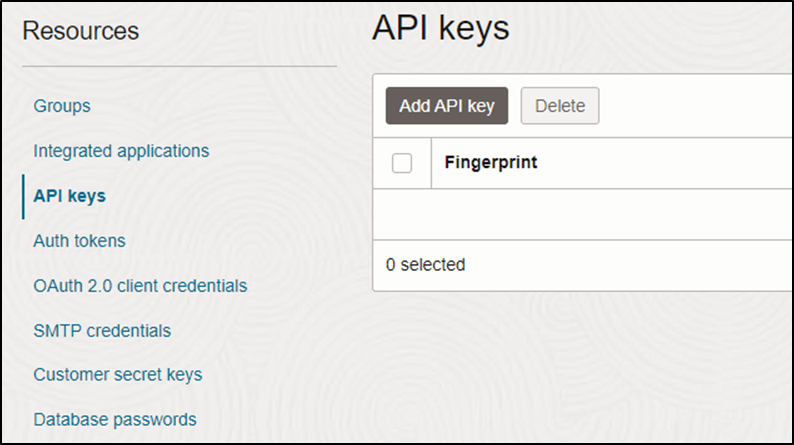
Task: Navigate to Database passwords
Action: (x=115, y=420)
